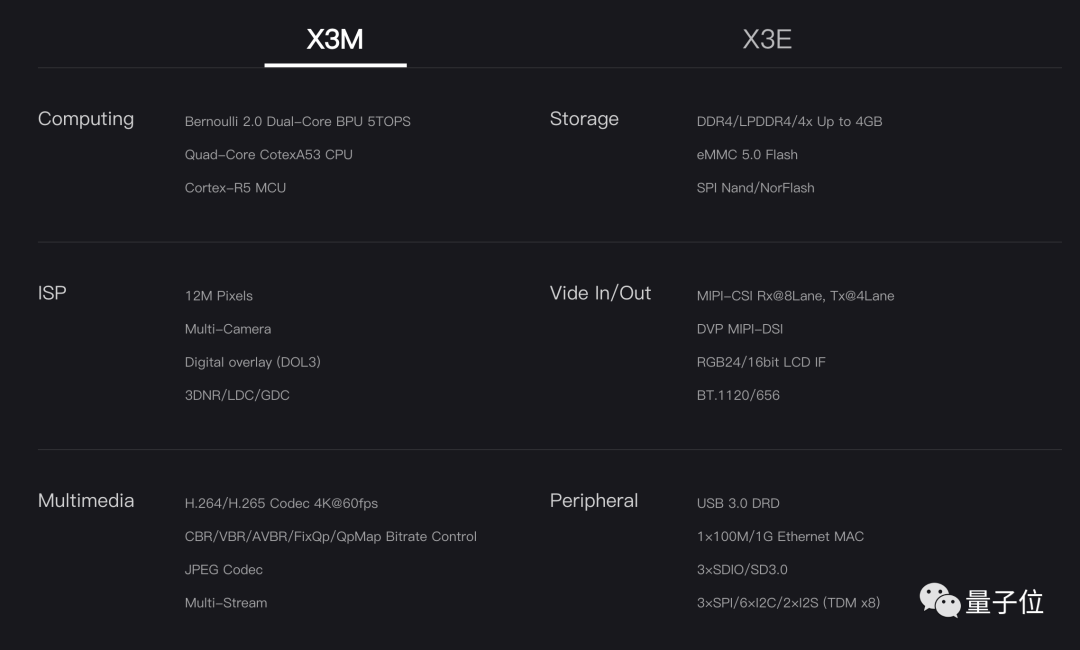Click Bernoulli 2.0 Dual-Core BPU 5TOPS text

[x=297, y=121]
